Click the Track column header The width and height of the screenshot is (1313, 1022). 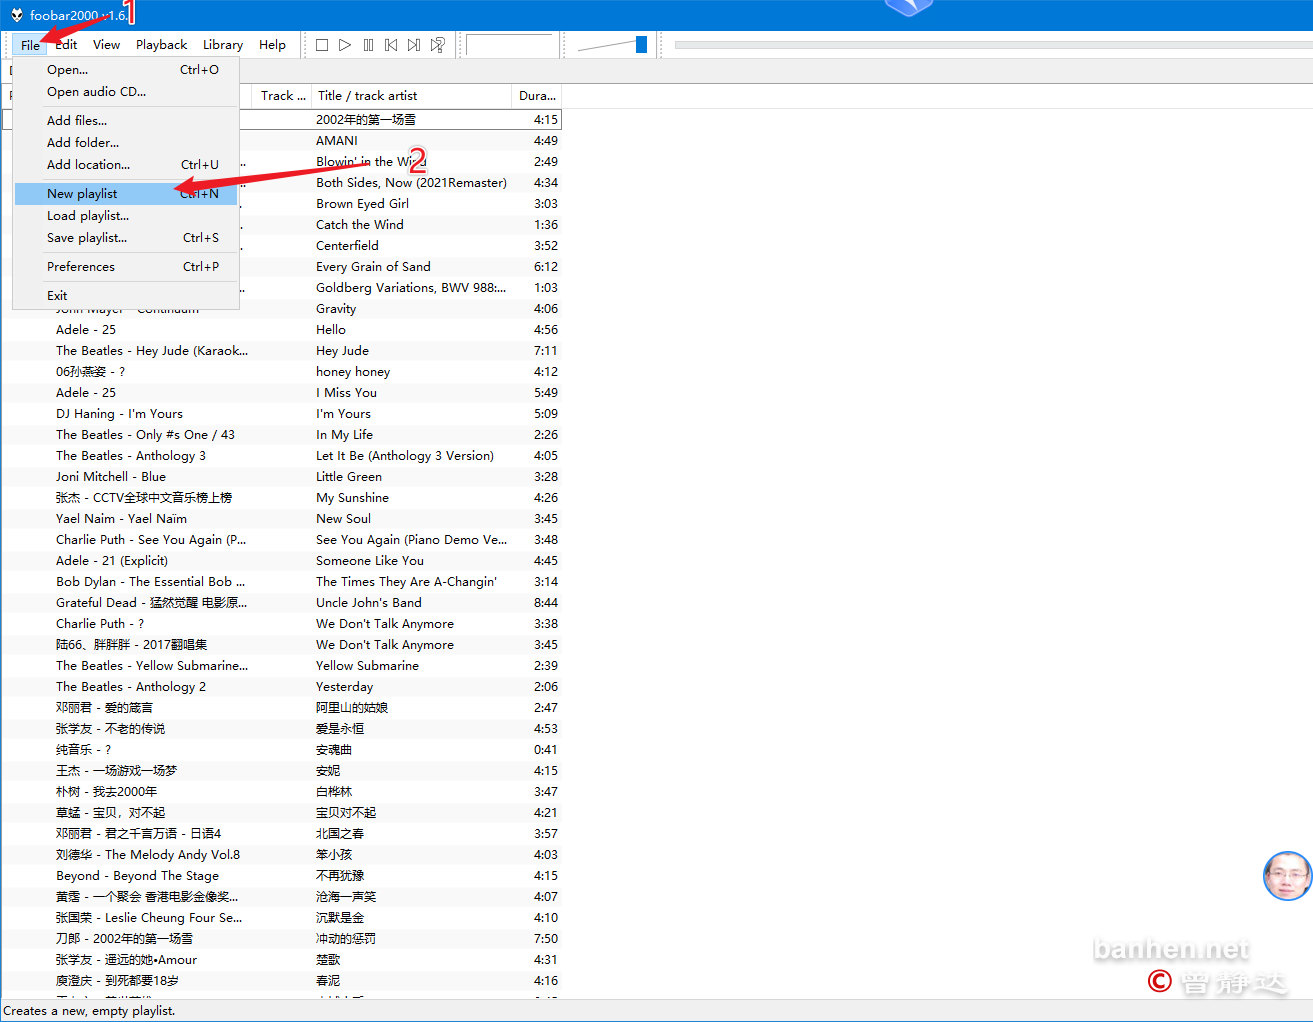[281, 96]
